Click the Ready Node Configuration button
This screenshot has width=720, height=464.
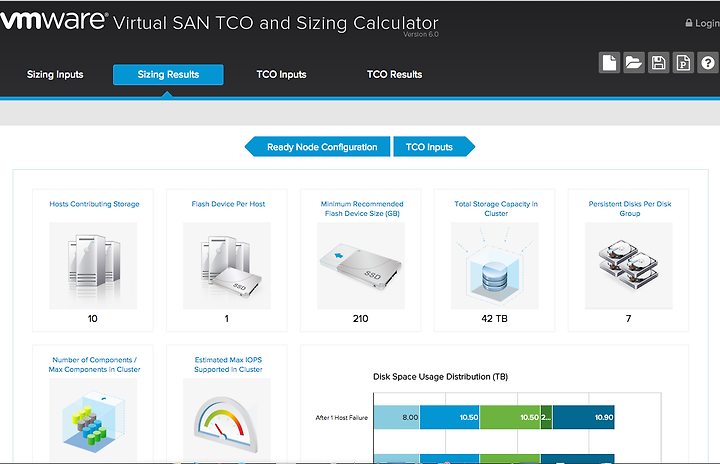[318, 147]
